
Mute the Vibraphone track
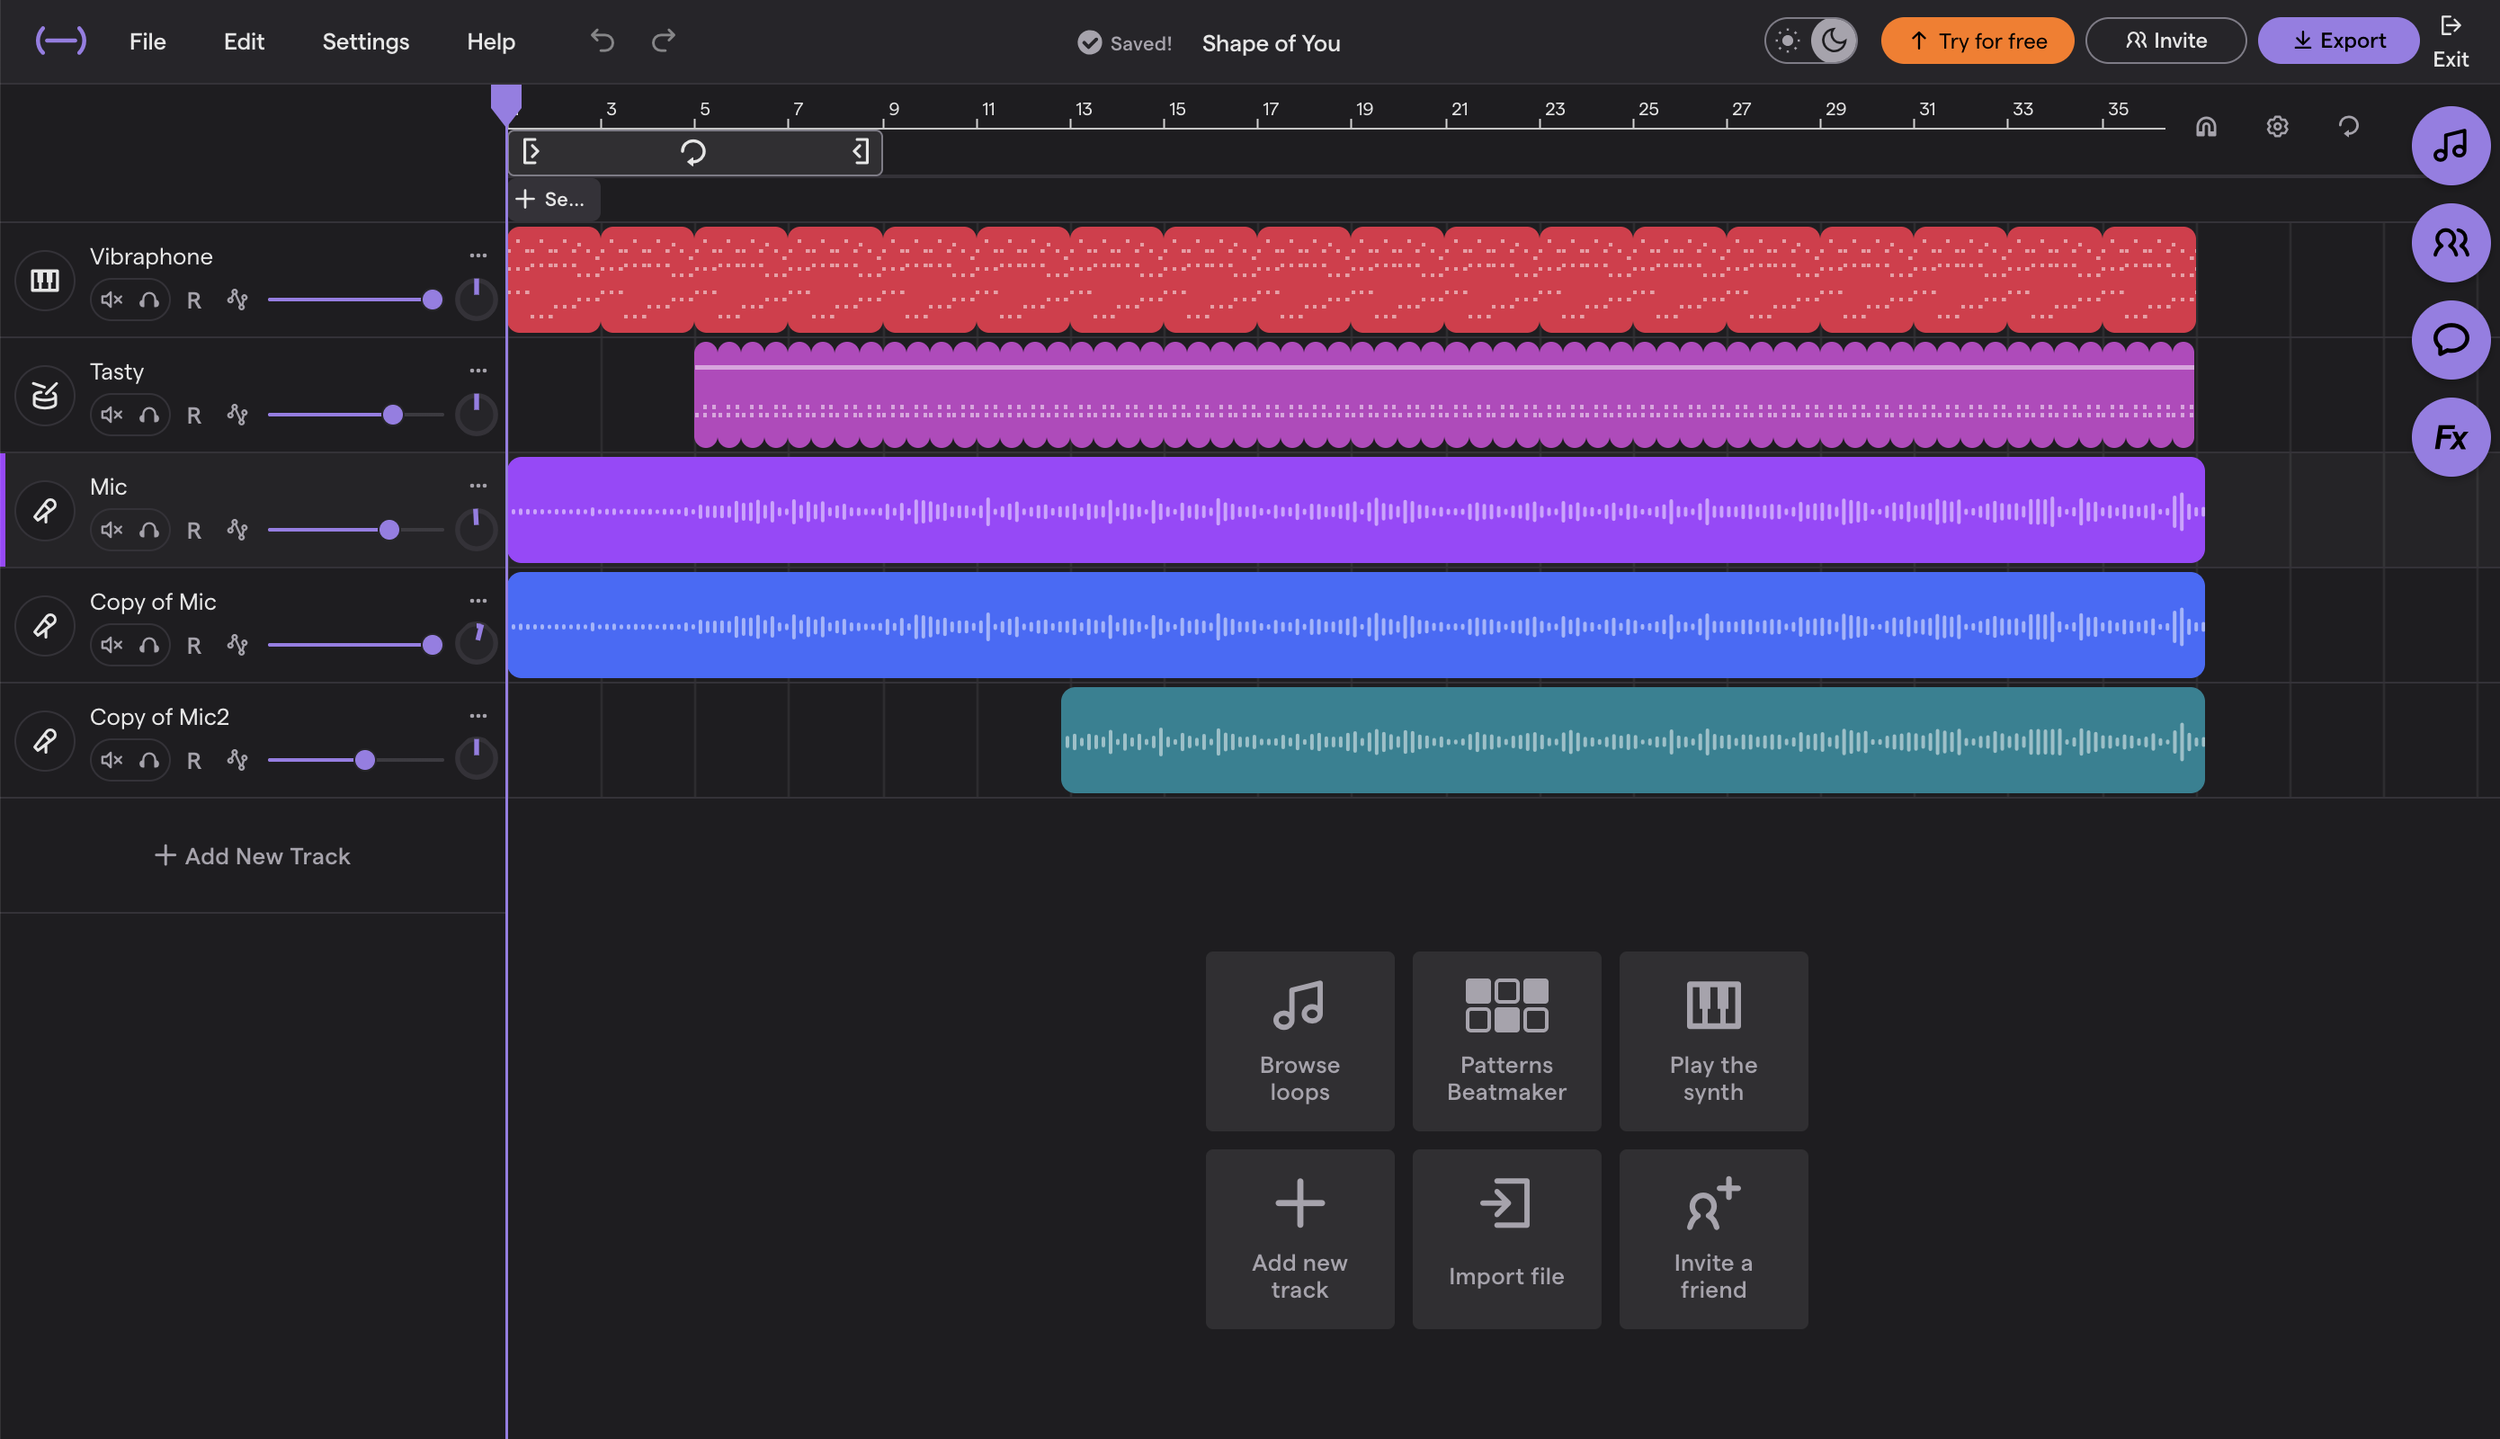click(x=111, y=300)
